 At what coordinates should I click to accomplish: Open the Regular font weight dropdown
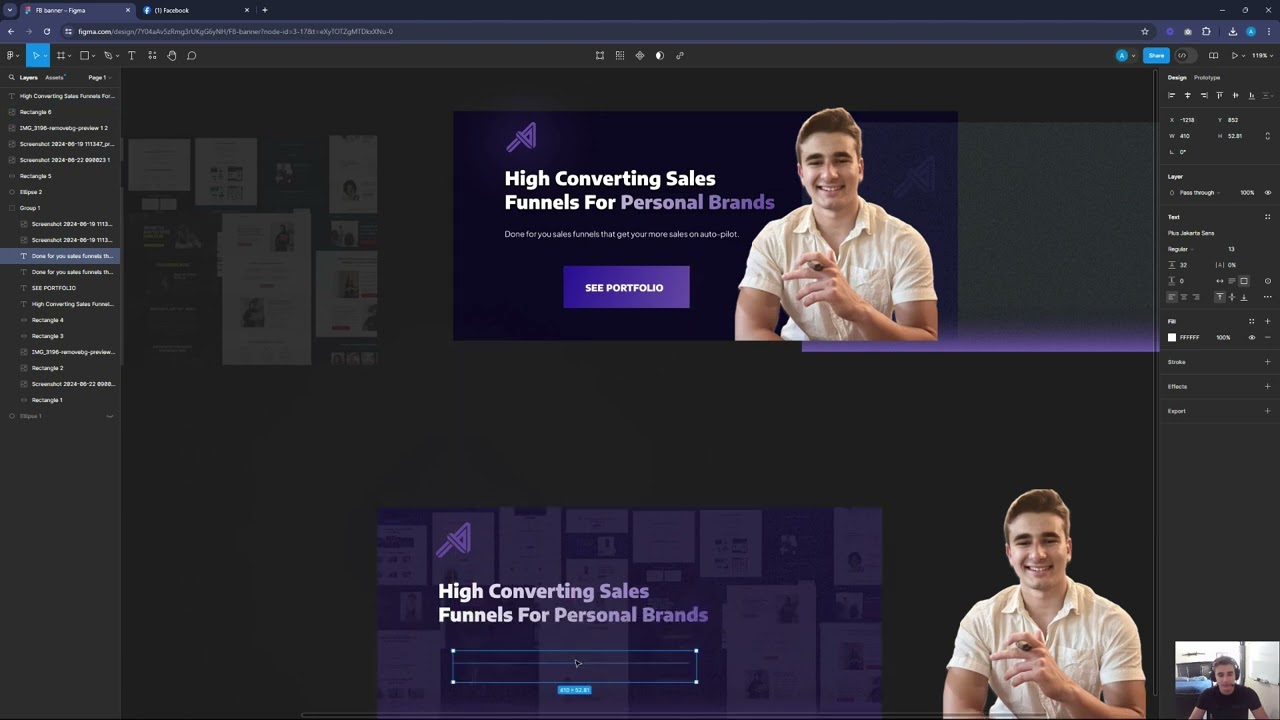[x=1180, y=249]
